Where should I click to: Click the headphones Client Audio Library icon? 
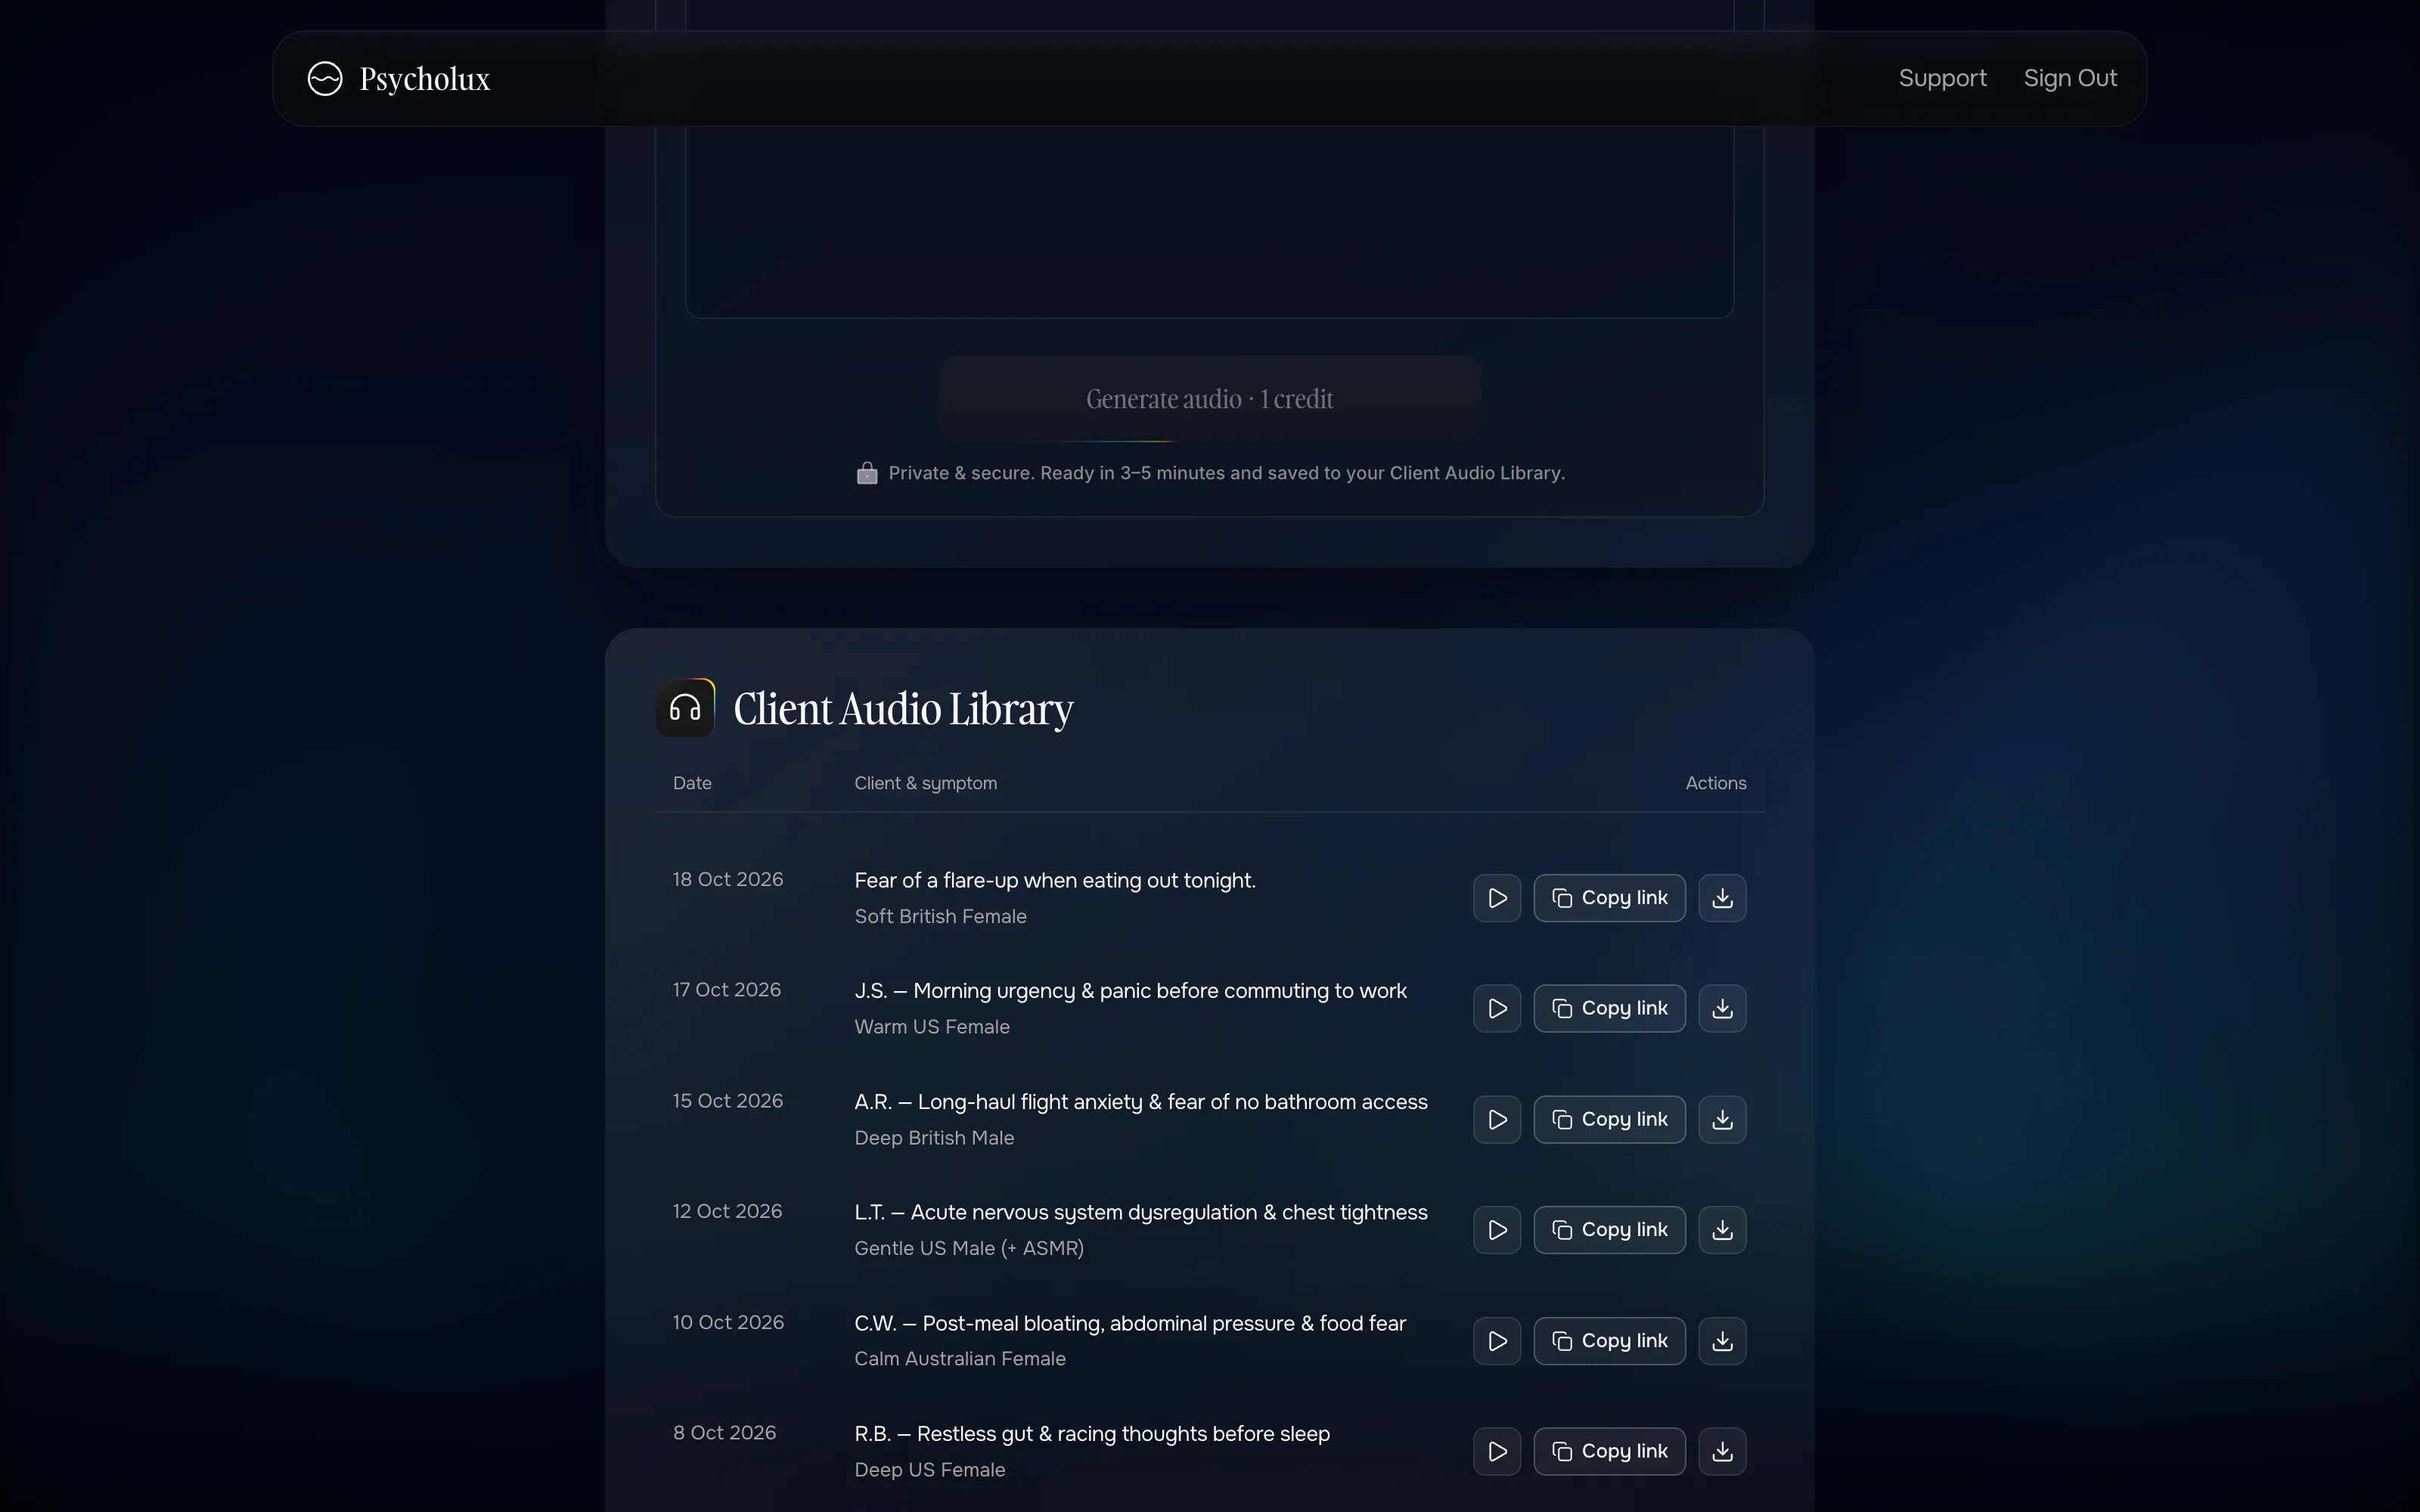click(685, 708)
